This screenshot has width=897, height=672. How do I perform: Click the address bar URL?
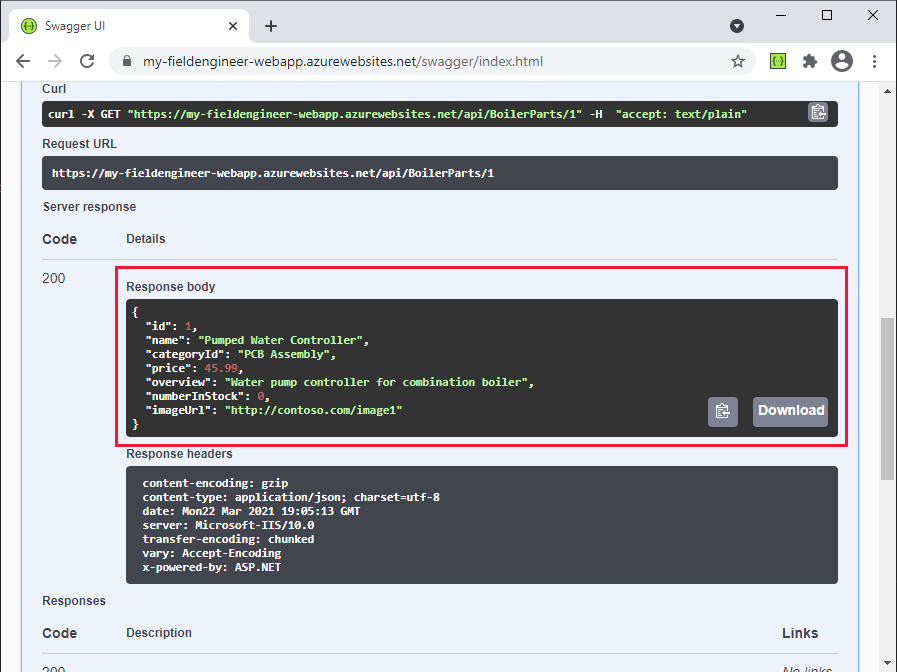[343, 61]
